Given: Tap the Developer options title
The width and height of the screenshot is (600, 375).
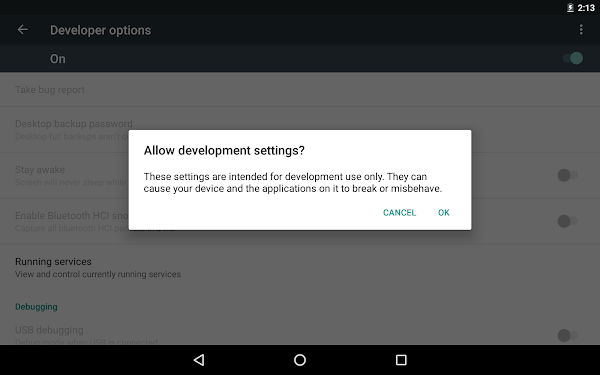Looking at the screenshot, I should pyautogui.click(x=101, y=30).
